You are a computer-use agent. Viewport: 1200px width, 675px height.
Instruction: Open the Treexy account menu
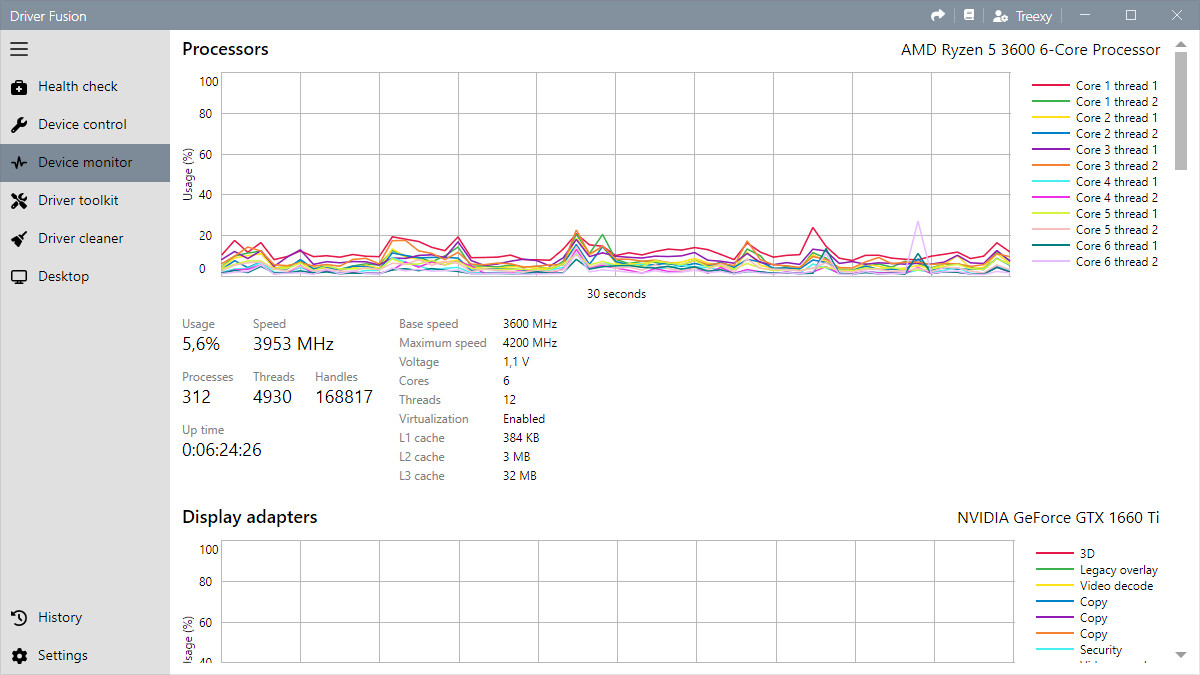(1022, 16)
